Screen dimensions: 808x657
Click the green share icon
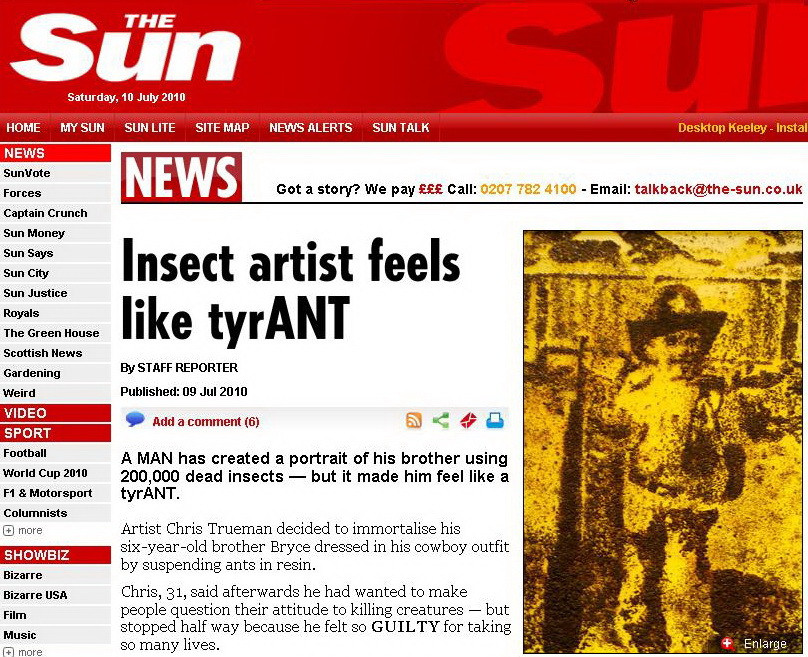coord(441,420)
